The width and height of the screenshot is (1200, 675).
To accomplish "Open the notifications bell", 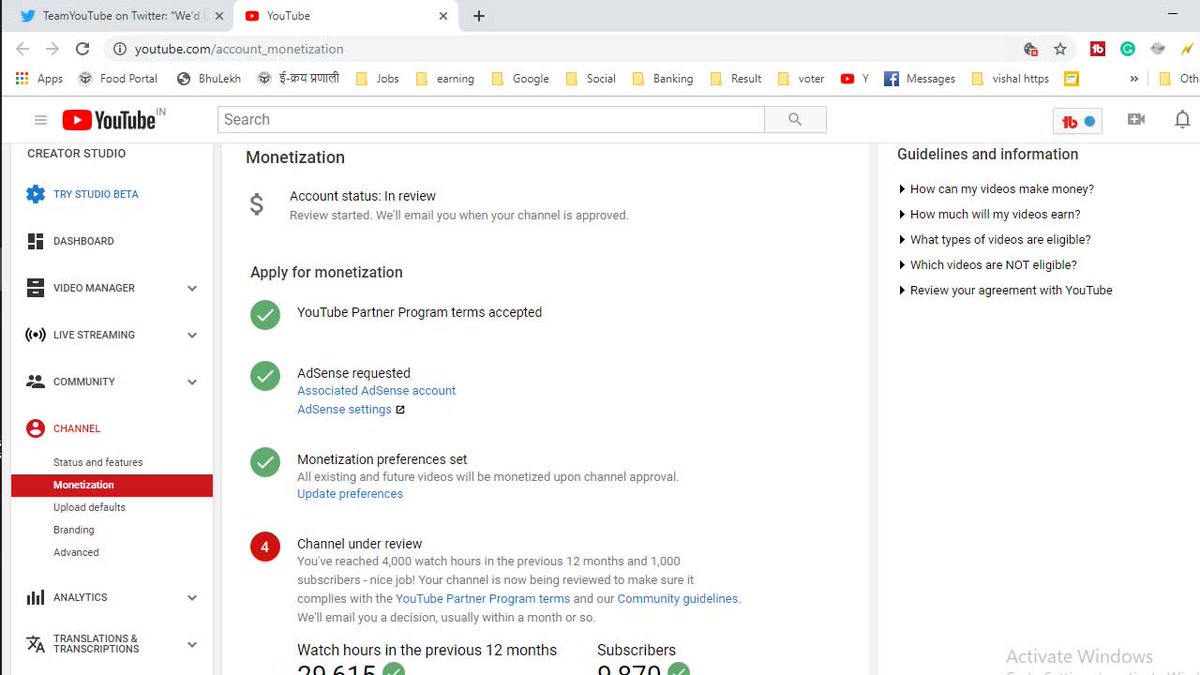I will point(1182,120).
